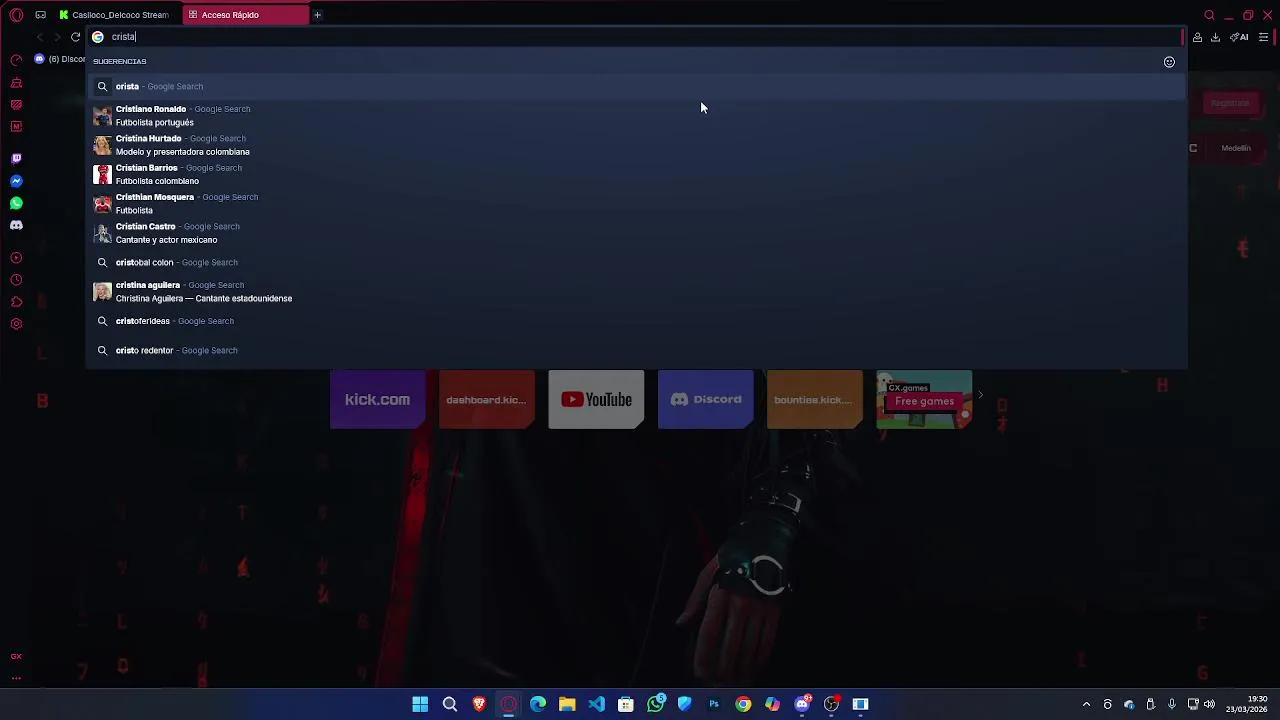Open the Aria AI assistant button
Image resolution: width=1280 pixels, height=720 pixels.
point(1240,37)
